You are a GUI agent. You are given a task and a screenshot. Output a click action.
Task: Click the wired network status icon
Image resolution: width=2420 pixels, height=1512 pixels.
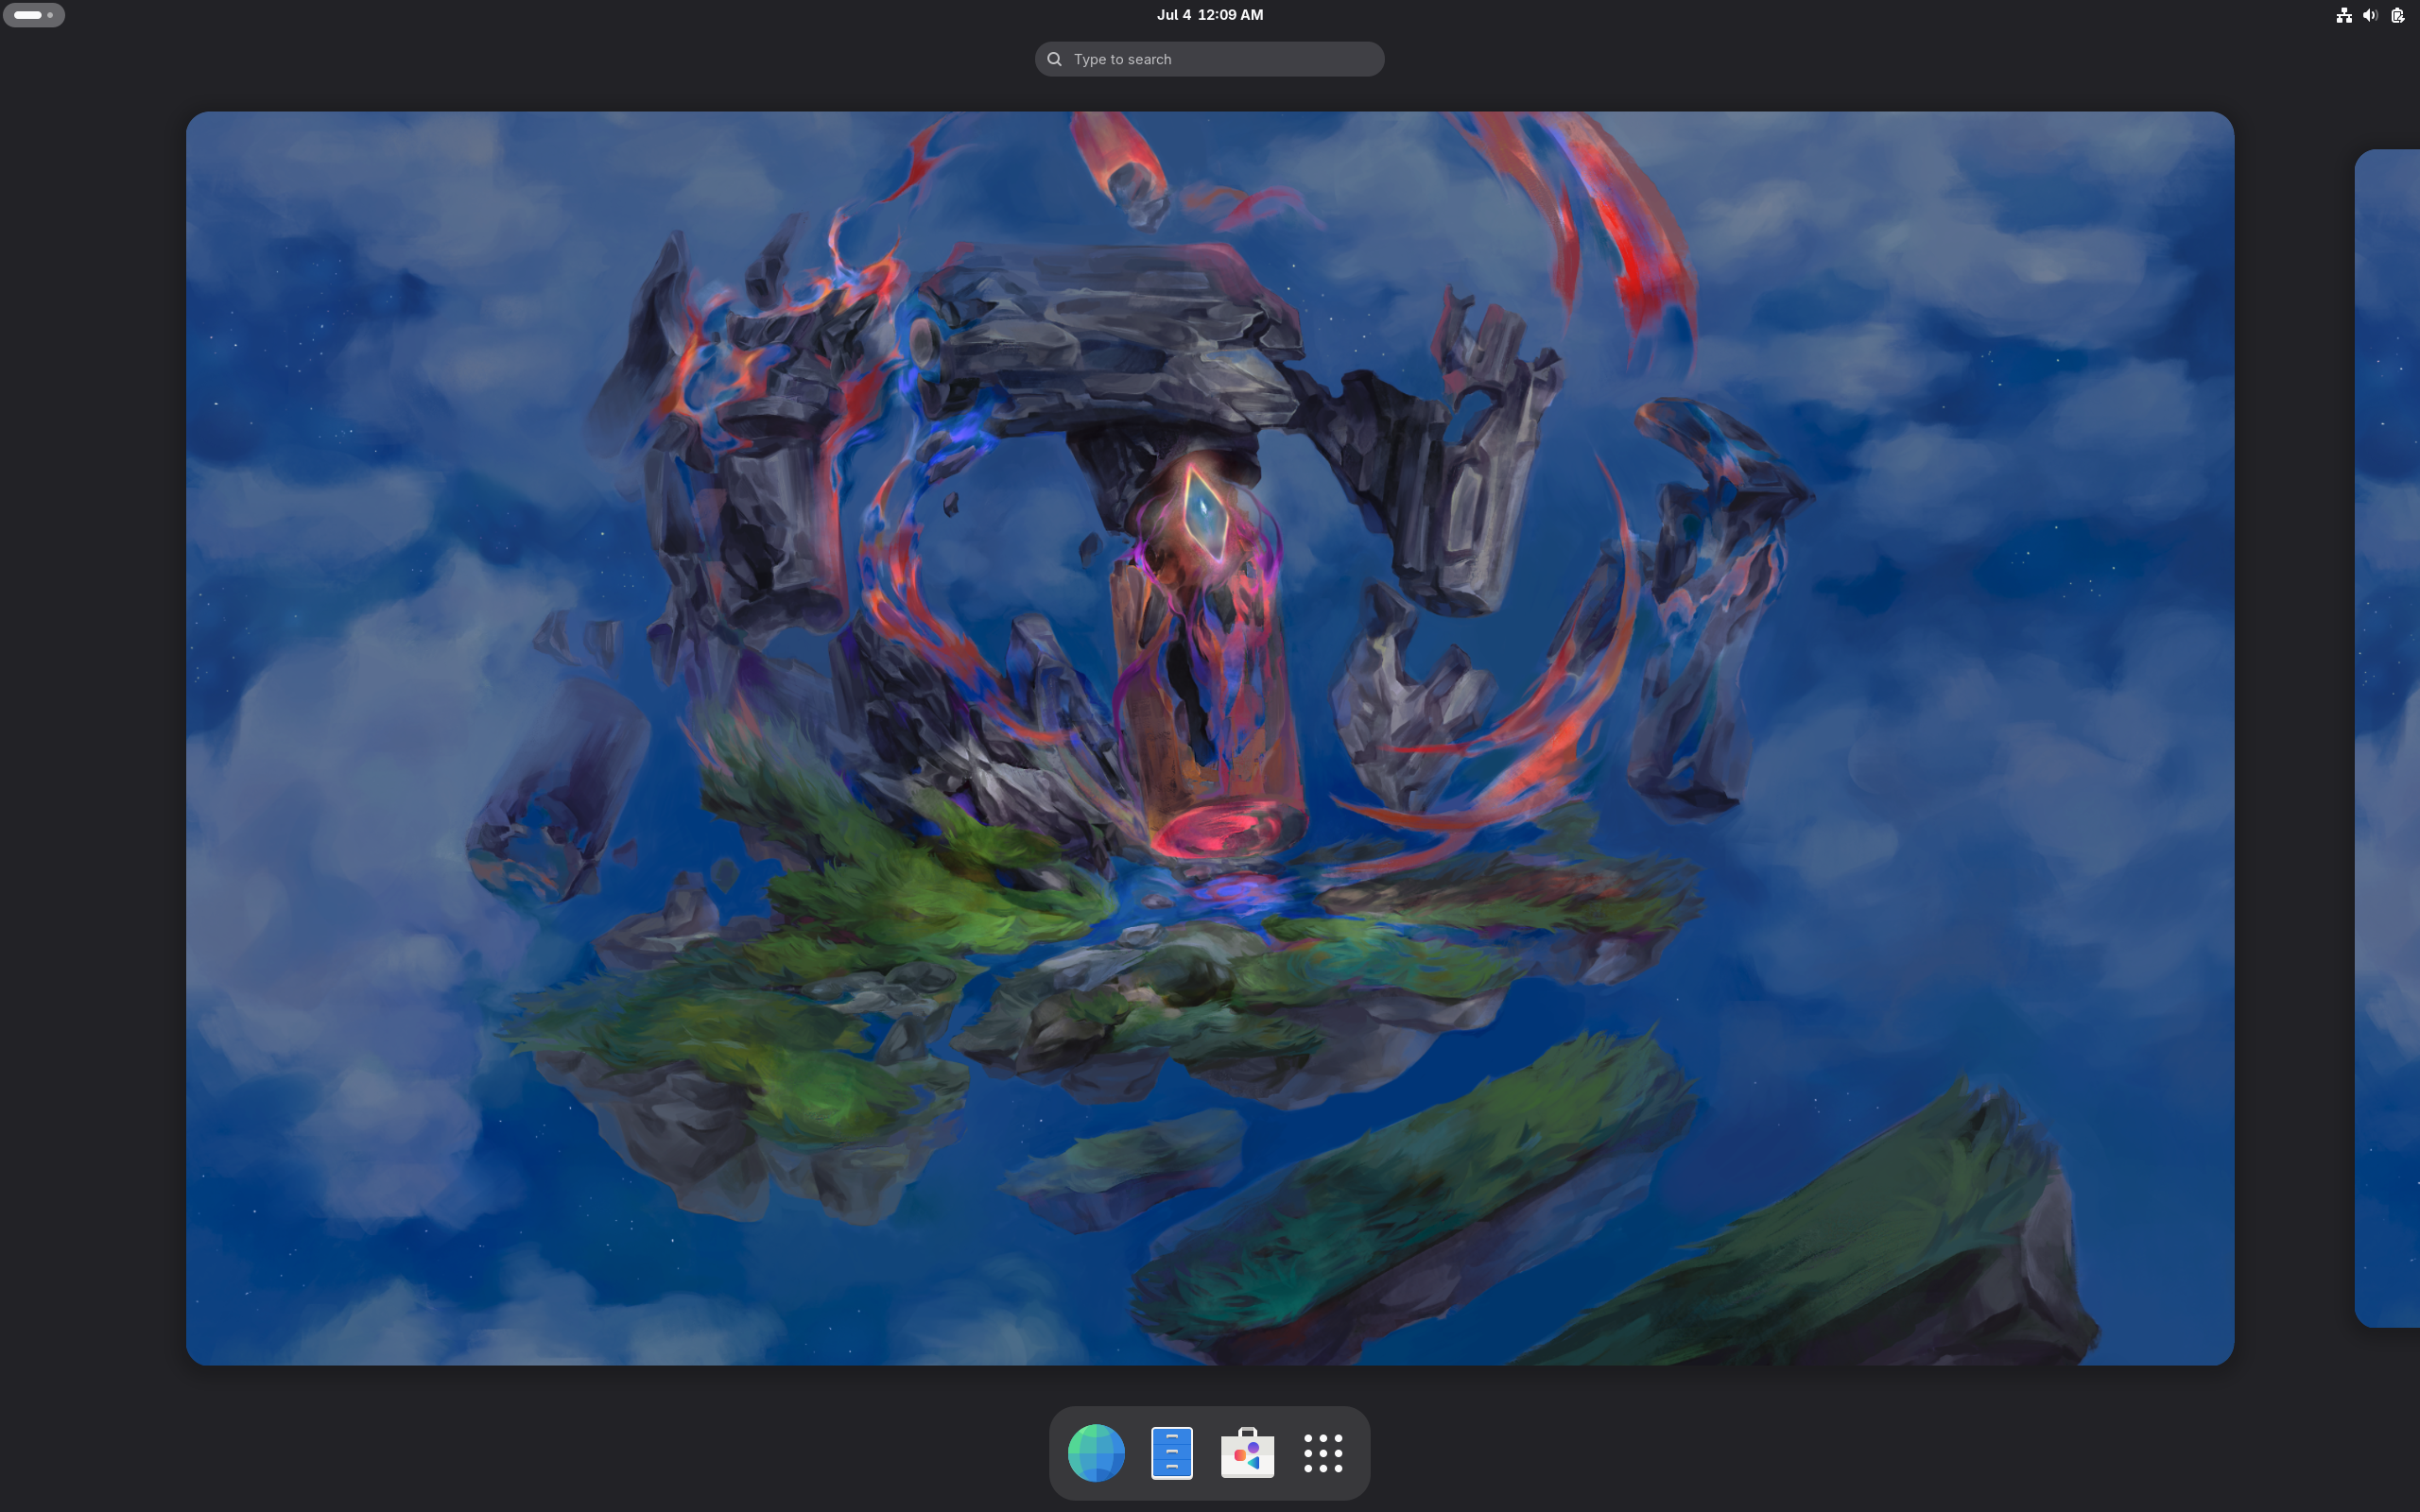[x=2343, y=15]
